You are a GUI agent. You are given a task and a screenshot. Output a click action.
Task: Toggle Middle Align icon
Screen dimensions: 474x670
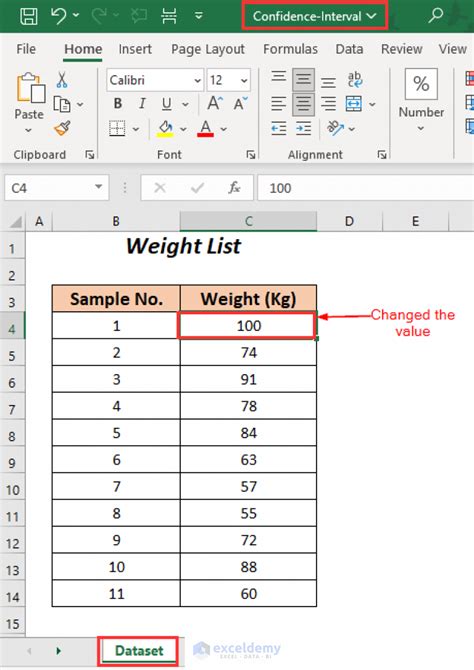[303, 79]
